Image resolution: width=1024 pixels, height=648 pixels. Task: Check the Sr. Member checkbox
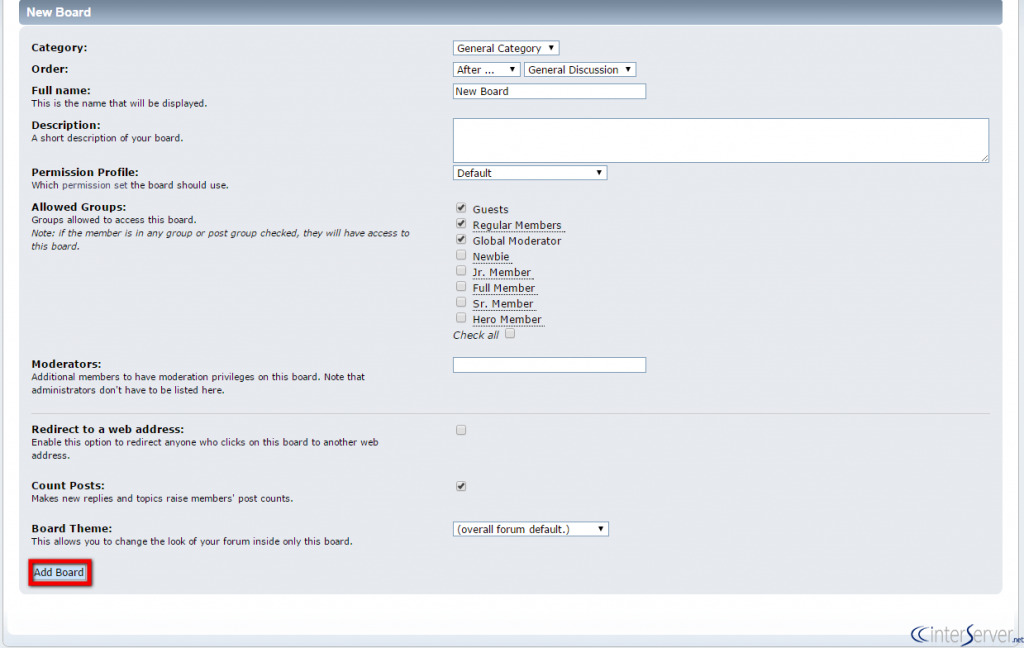click(461, 302)
